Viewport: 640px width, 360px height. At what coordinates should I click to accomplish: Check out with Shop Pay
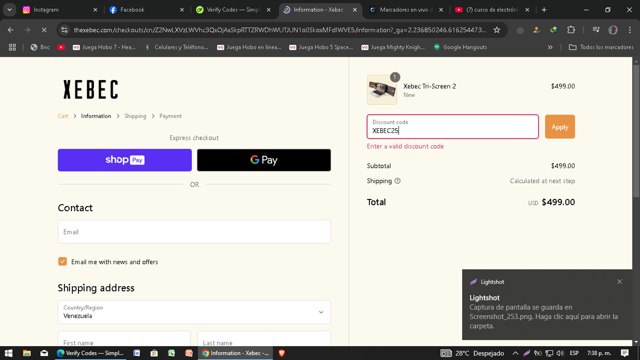pos(124,160)
